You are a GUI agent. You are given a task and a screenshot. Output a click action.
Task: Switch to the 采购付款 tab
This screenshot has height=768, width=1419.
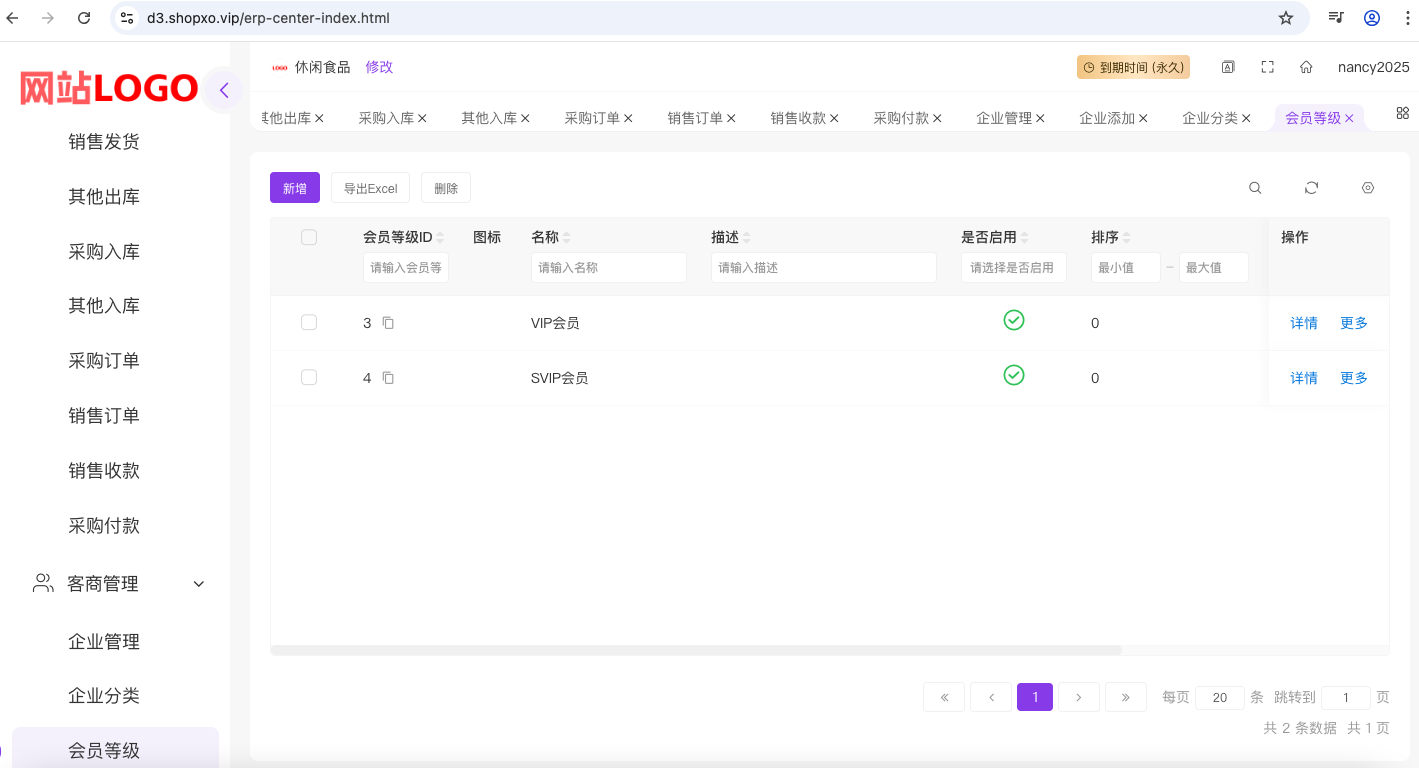(901, 118)
